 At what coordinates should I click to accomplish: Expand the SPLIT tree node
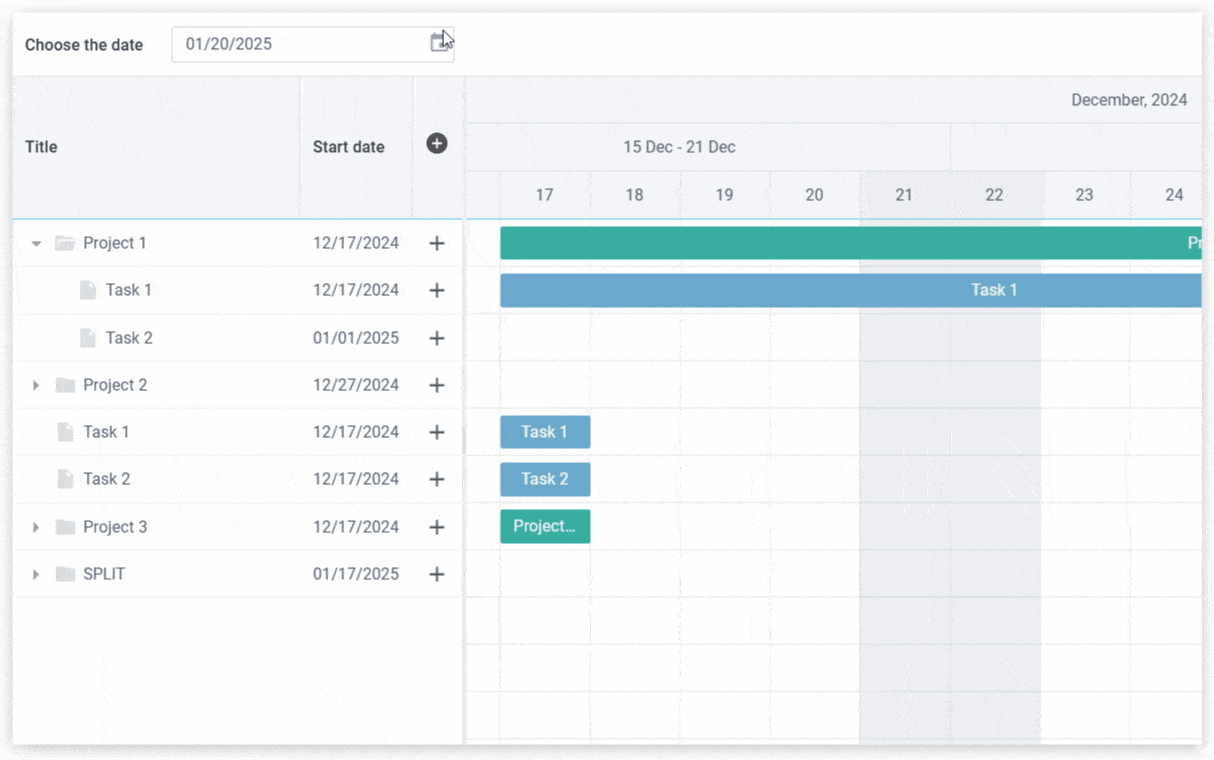37,574
